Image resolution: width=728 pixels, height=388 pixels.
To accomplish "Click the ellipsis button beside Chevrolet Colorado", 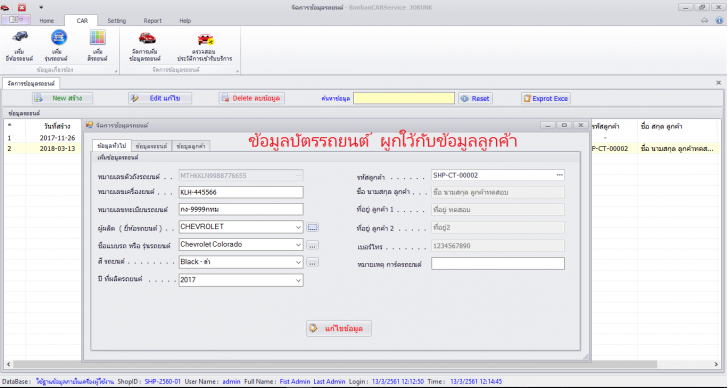I will 312,245.
